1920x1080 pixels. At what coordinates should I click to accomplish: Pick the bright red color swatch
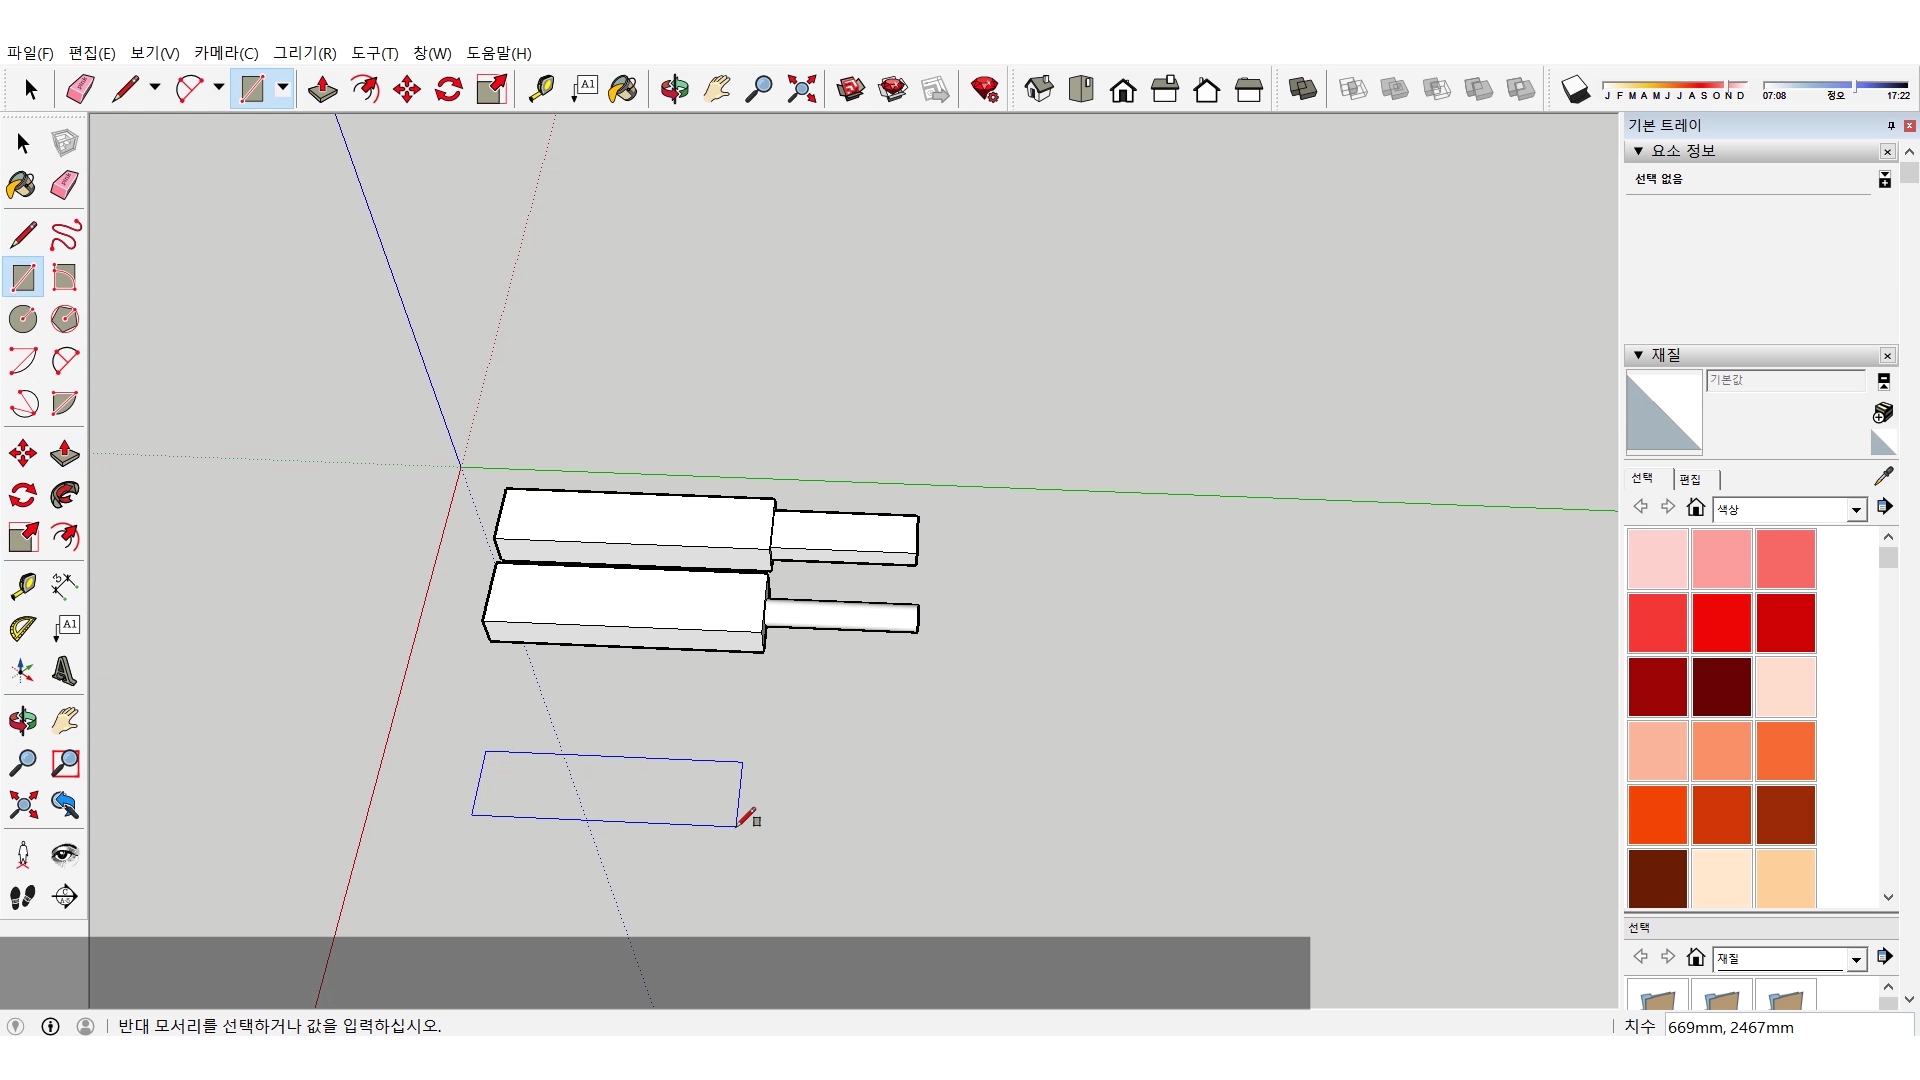coord(1721,623)
